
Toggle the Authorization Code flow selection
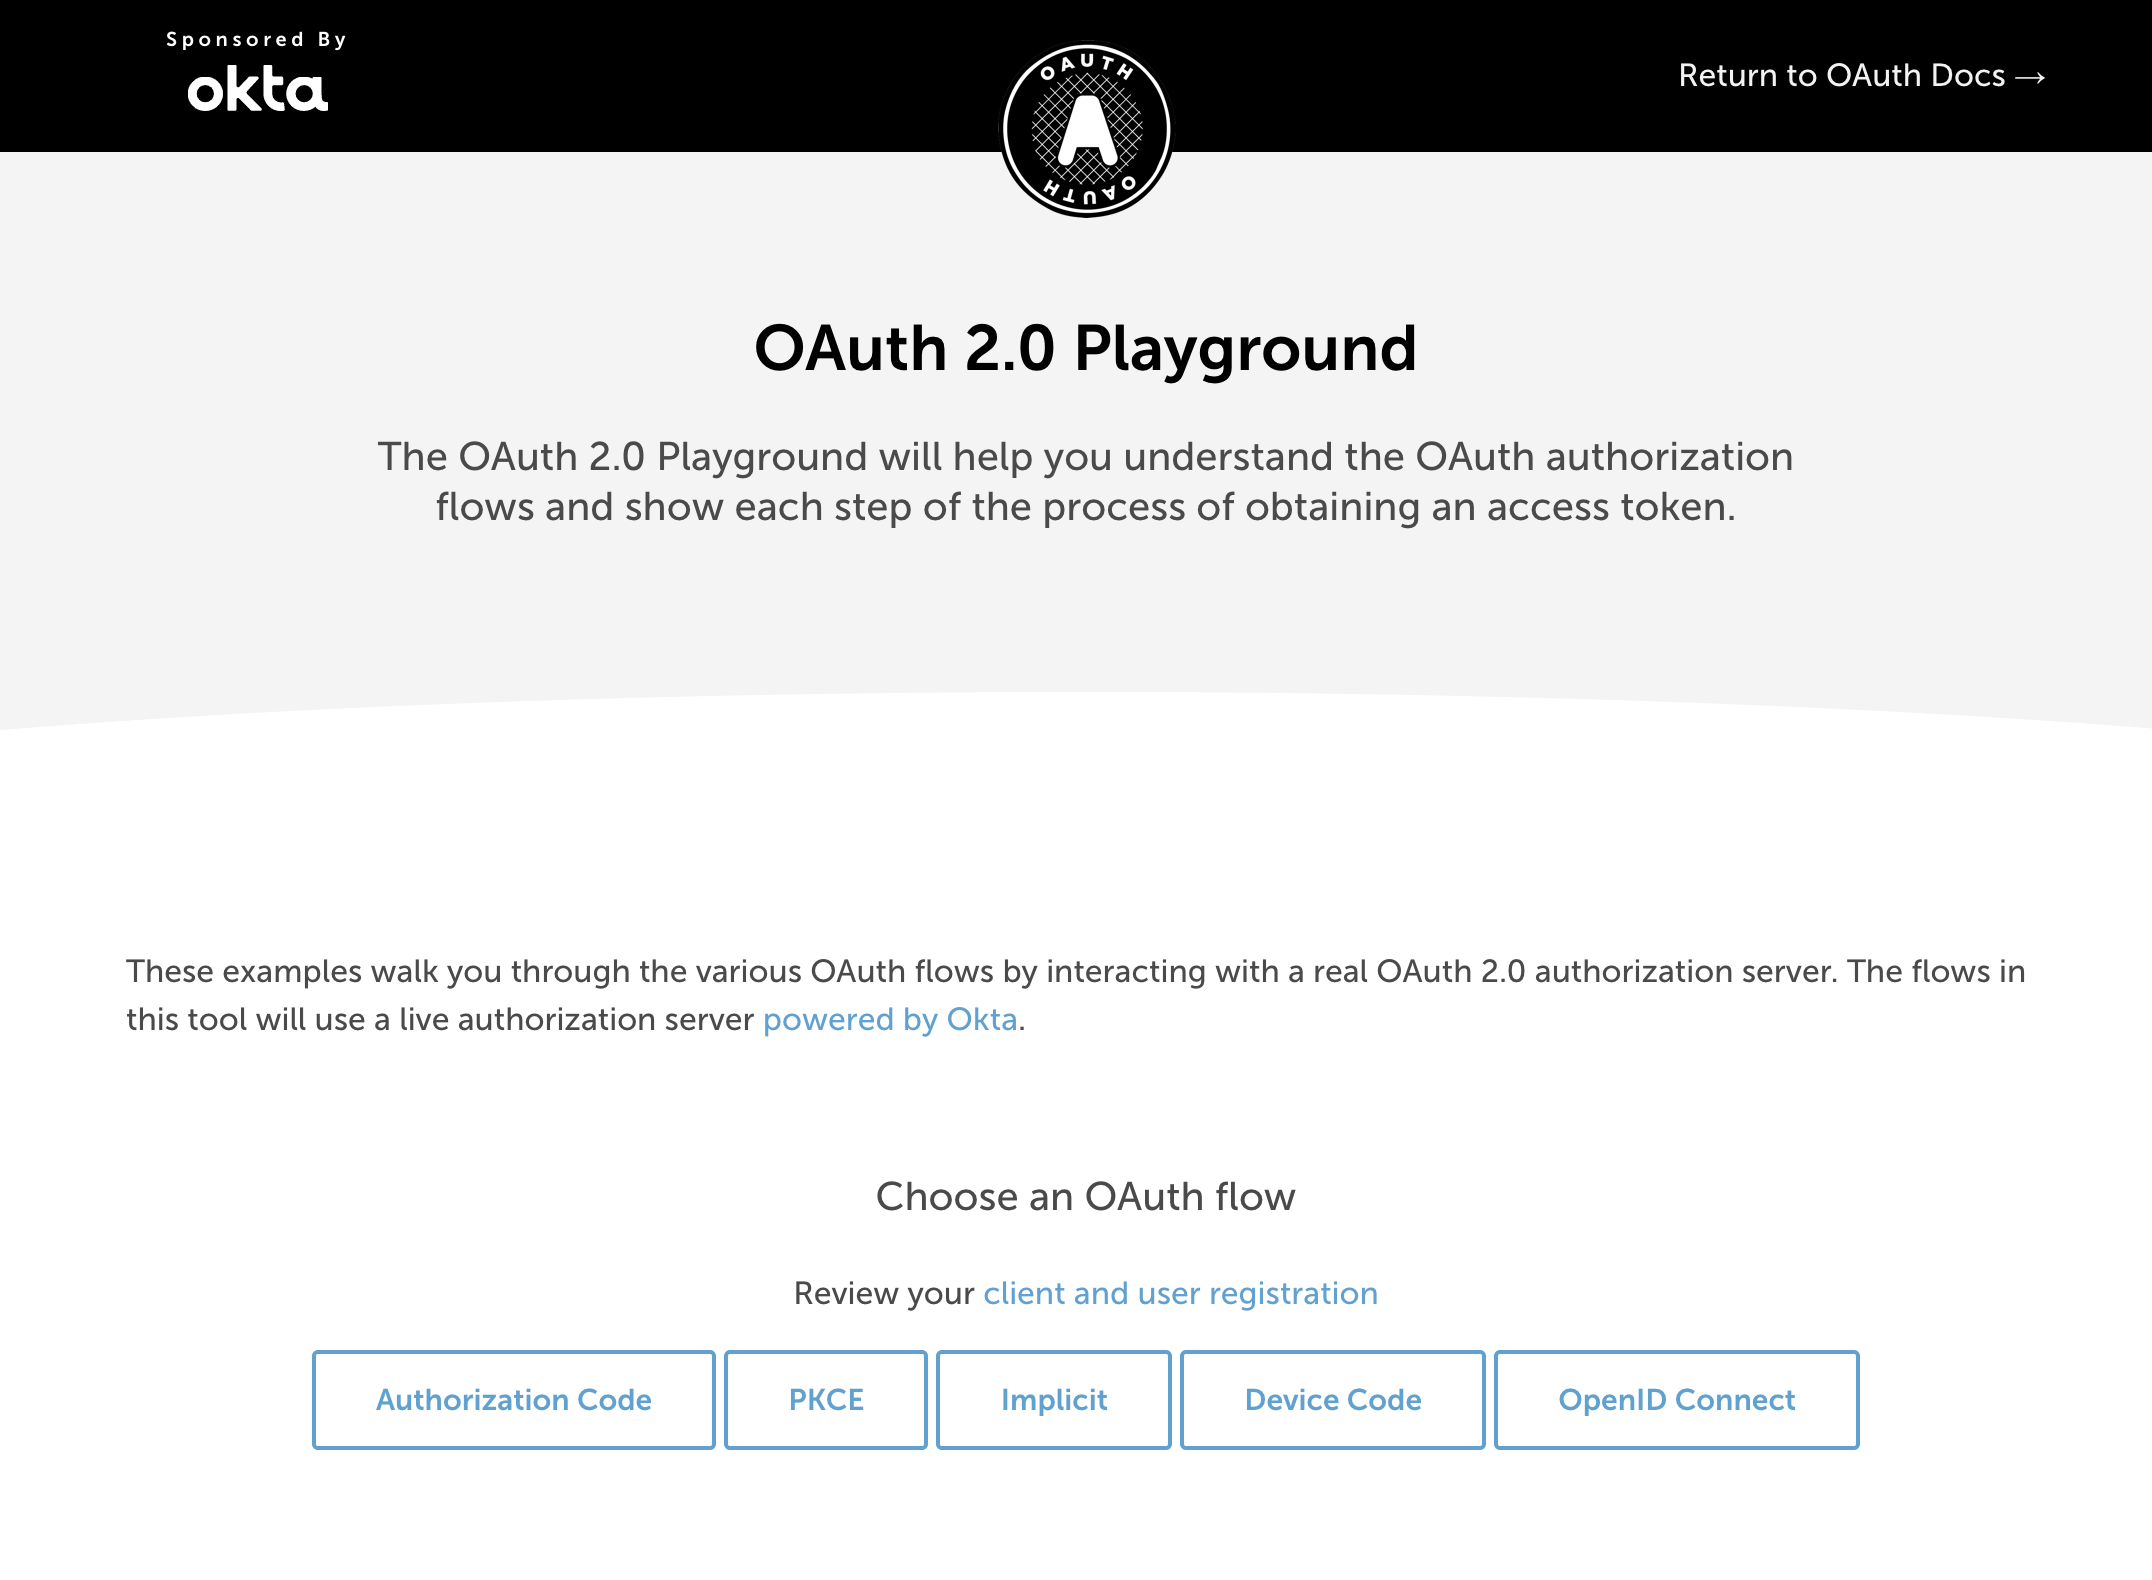point(511,1400)
